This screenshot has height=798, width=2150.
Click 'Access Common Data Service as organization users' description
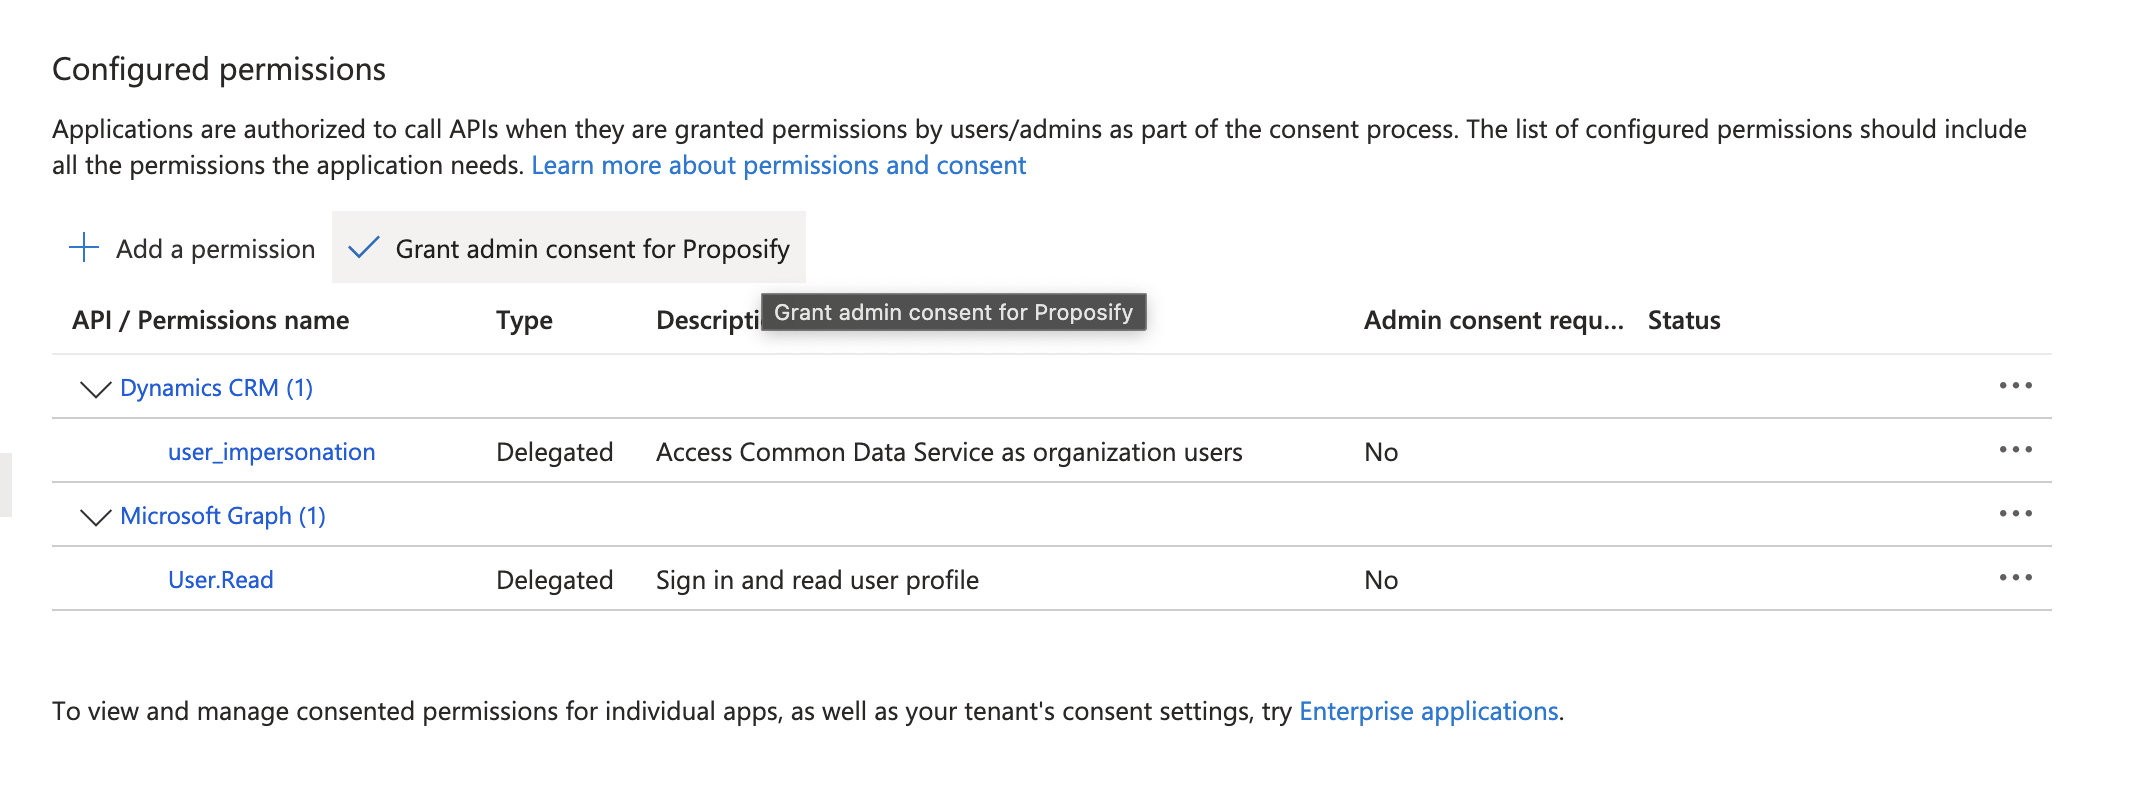point(949,452)
